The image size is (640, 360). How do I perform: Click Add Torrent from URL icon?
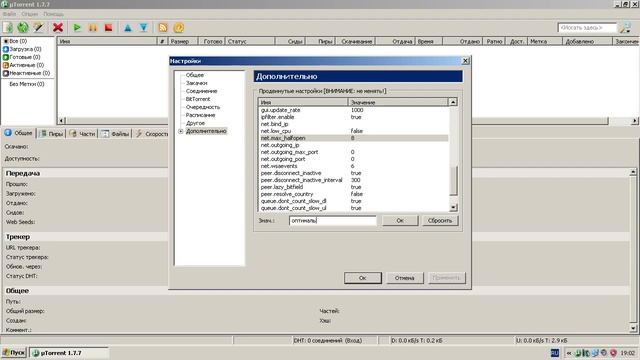(23, 27)
